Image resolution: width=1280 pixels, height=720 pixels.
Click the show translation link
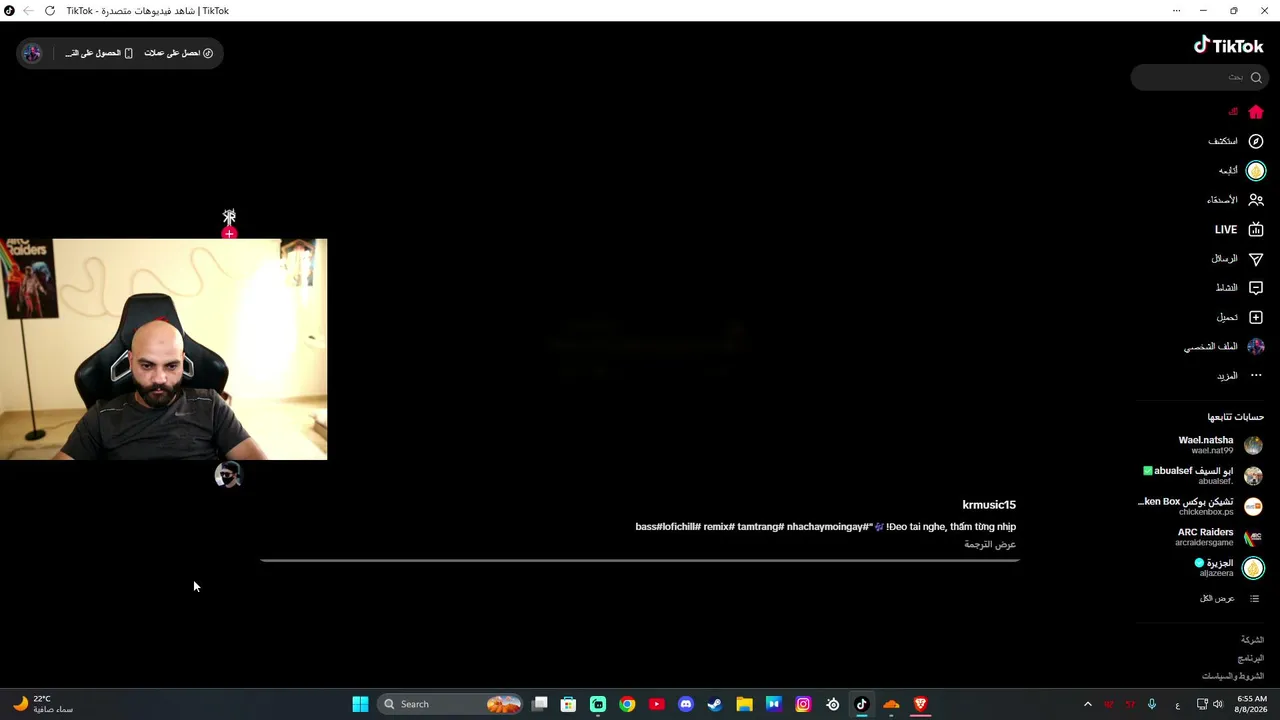coord(990,545)
